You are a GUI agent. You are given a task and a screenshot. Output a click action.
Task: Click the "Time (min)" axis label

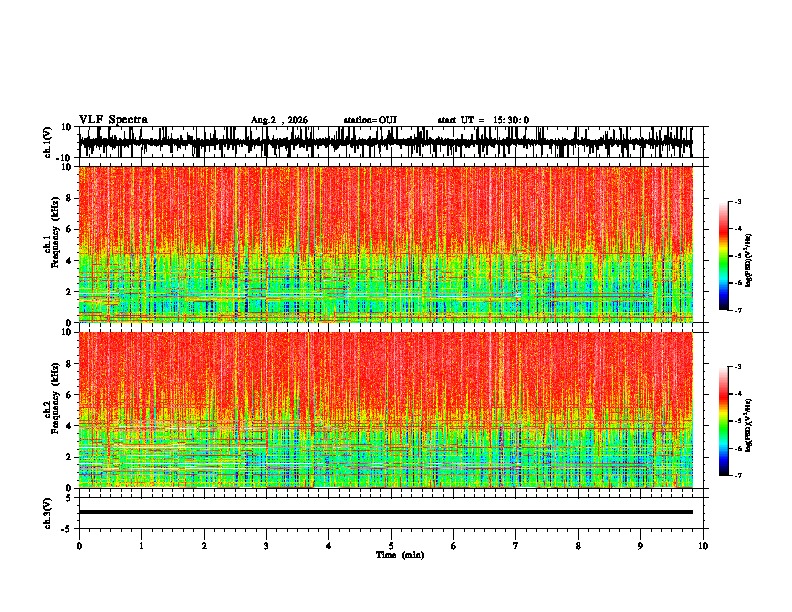click(x=400, y=555)
